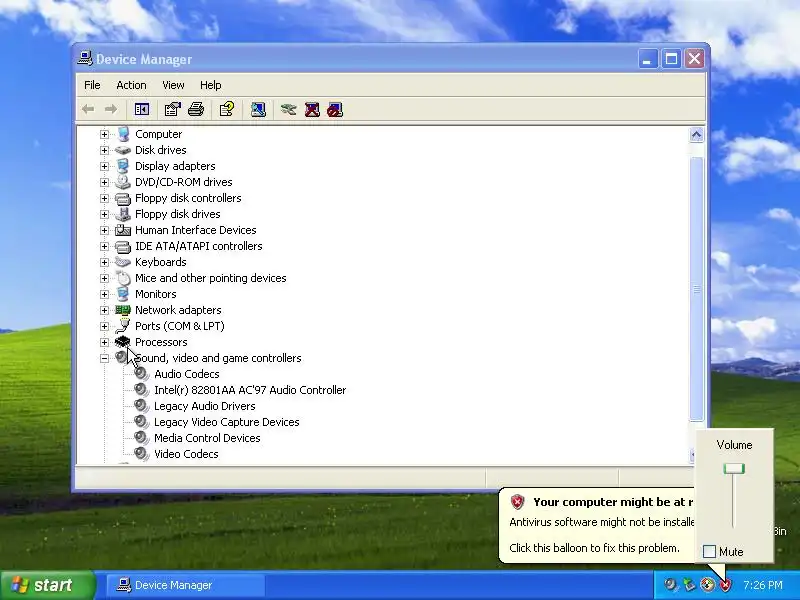Click Device Manager title bar icon
The width and height of the screenshot is (800, 600).
pyautogui.click(x=85, y=59)
